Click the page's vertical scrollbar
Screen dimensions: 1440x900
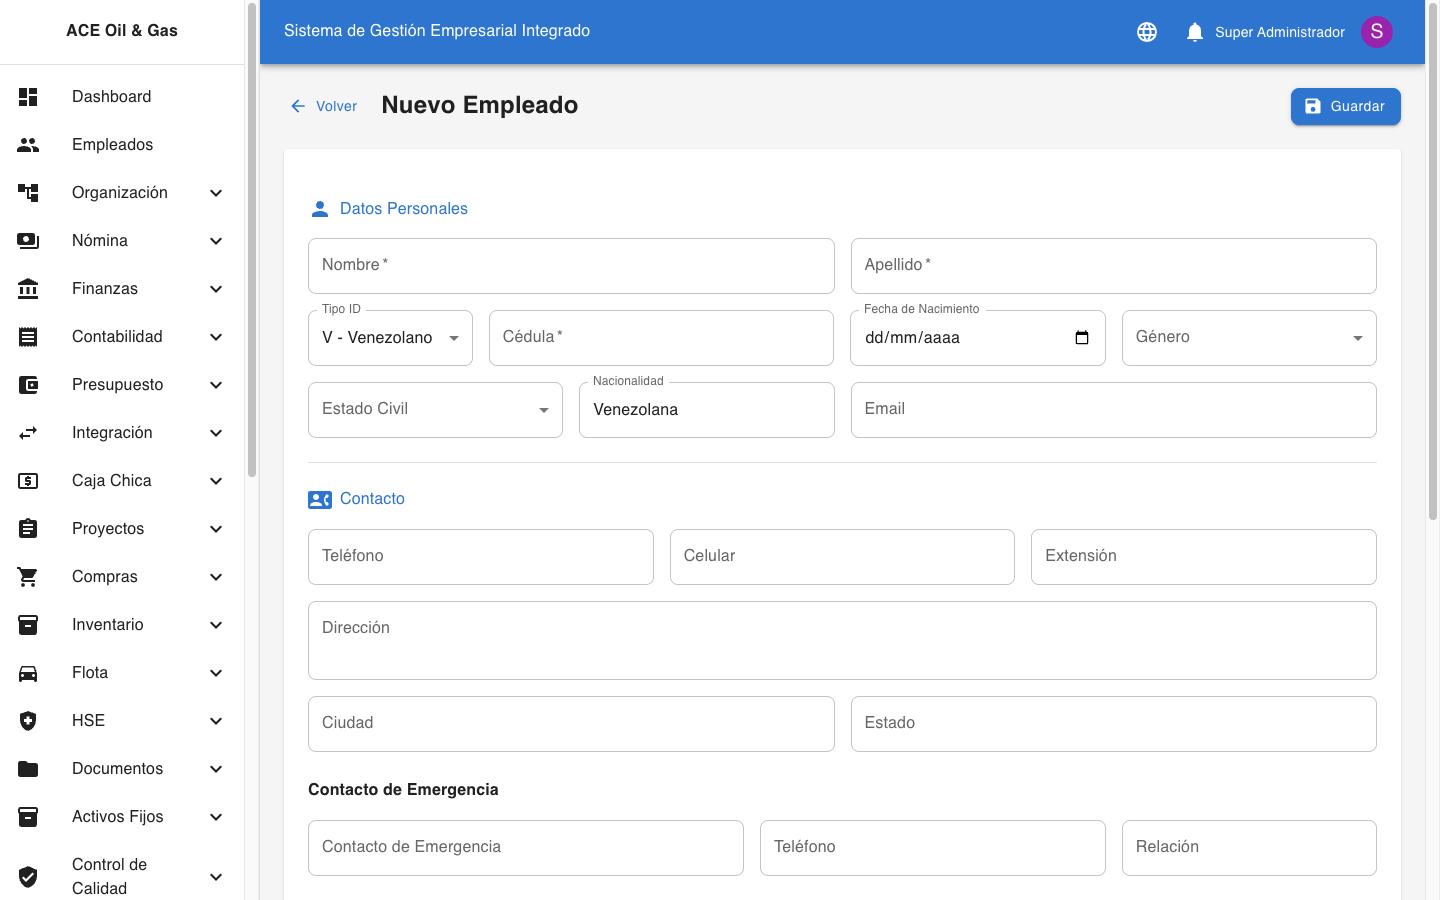point(1432,260)
